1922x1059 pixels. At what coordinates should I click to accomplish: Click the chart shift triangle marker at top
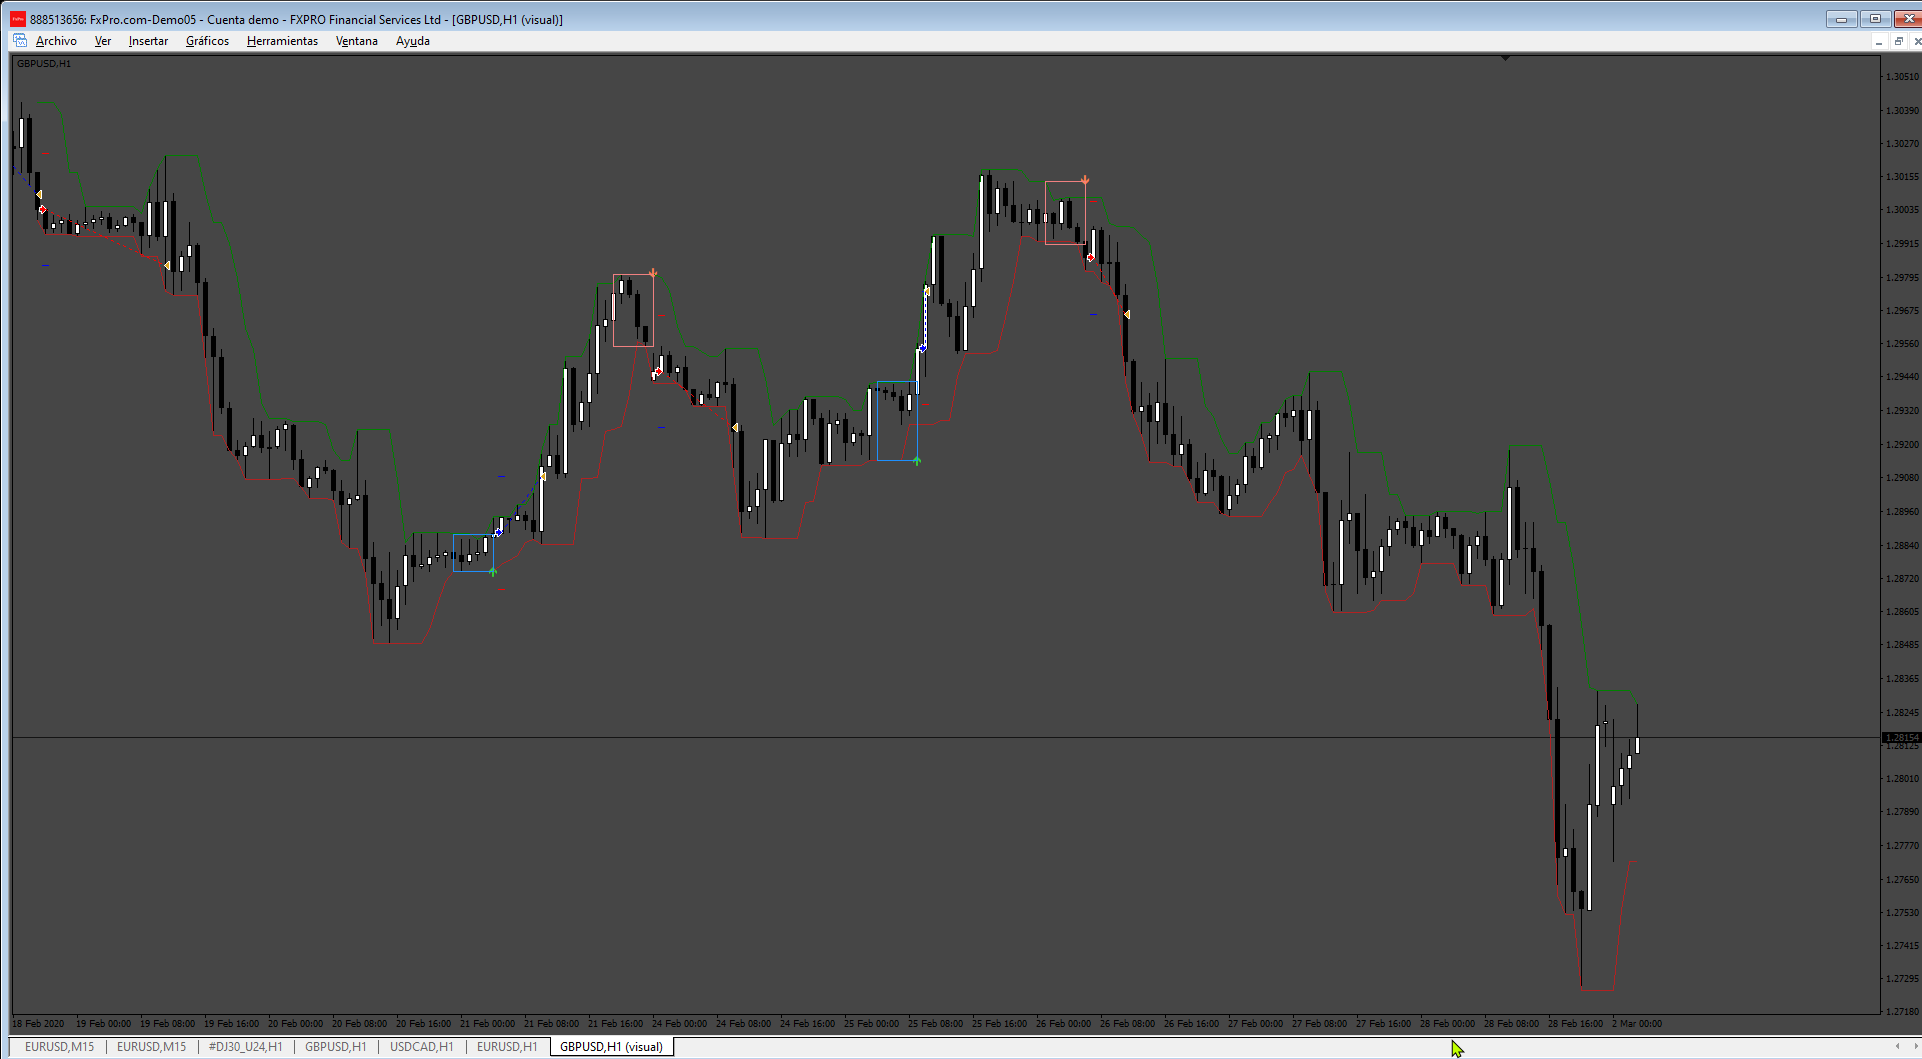click(x=1505, y=59)
